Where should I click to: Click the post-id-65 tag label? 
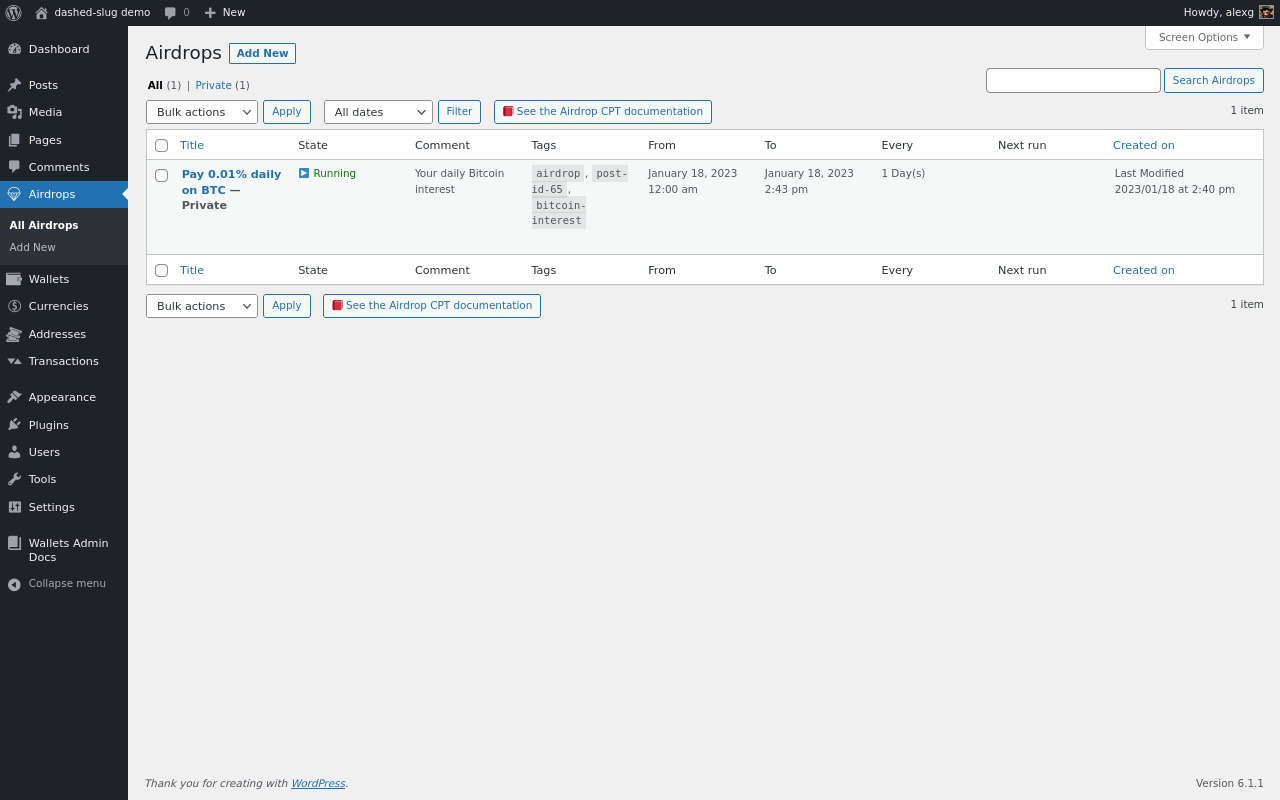[x=580, y=181]
